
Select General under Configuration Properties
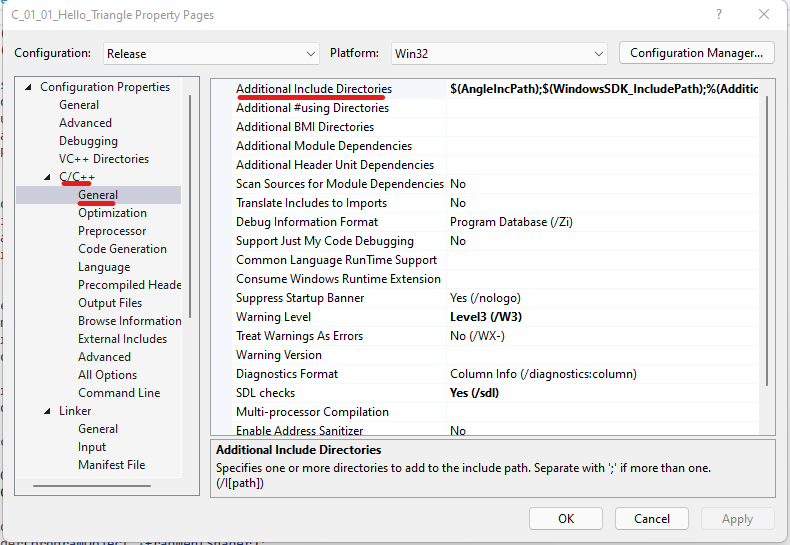[x=79, y=105]
